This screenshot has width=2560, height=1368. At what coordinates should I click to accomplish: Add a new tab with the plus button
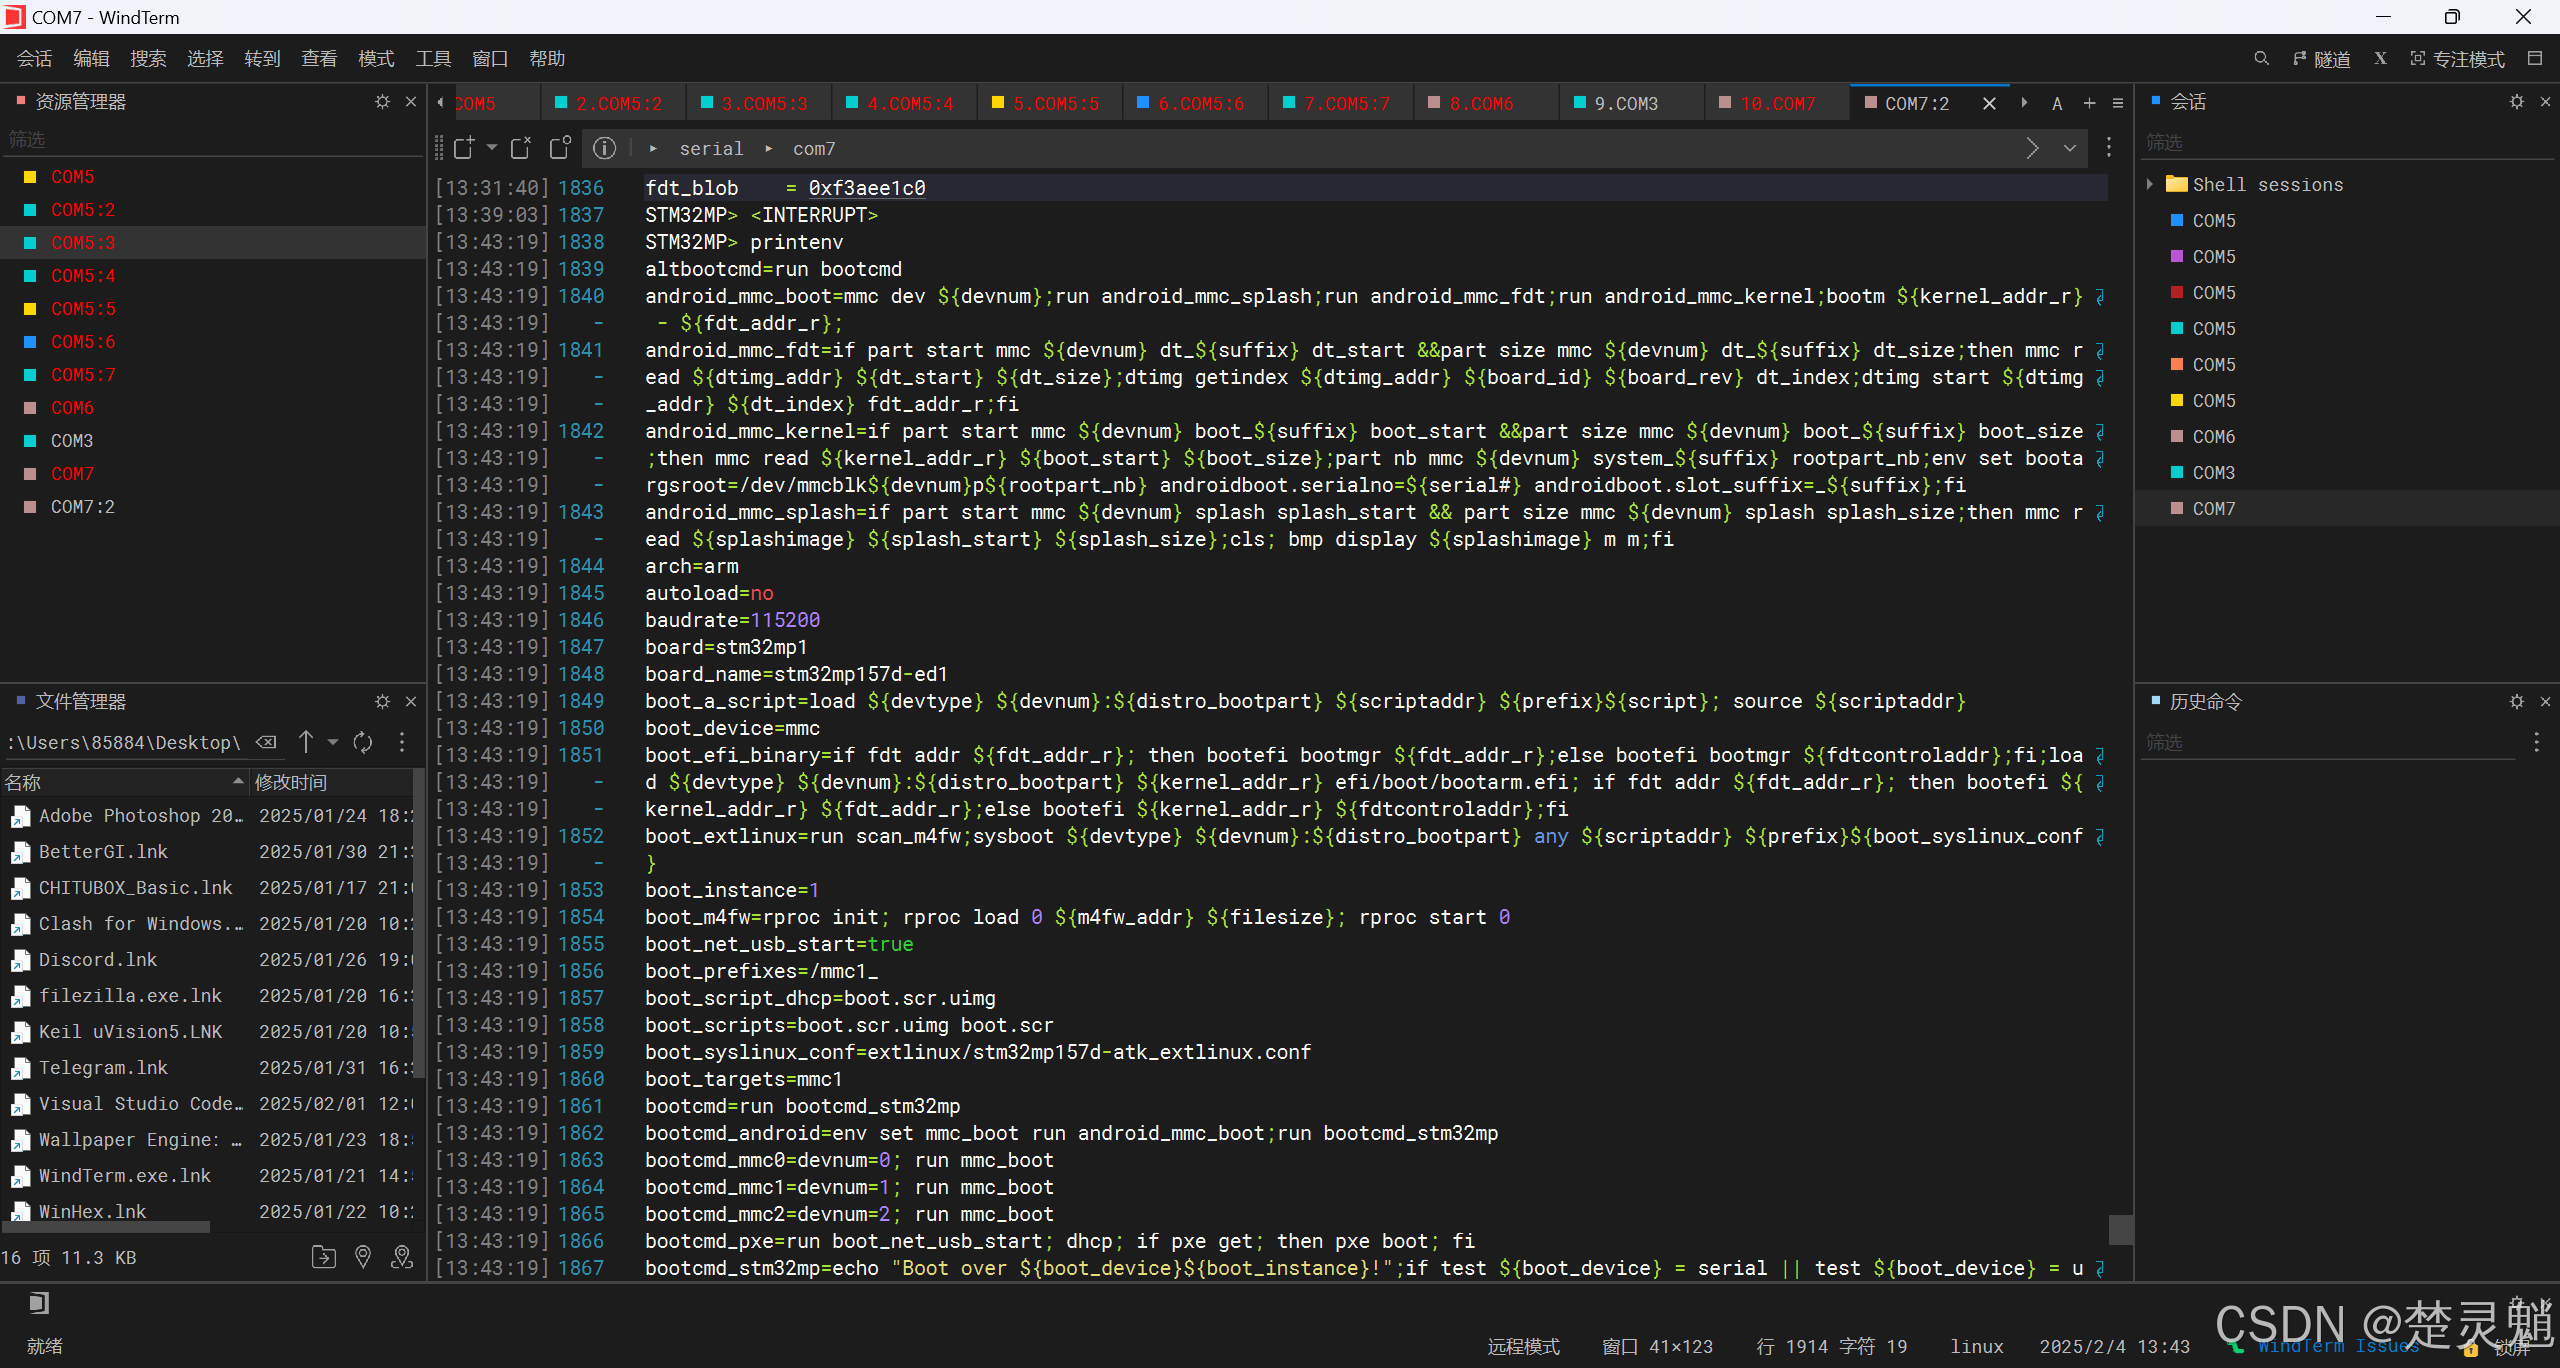[2089, 103]
